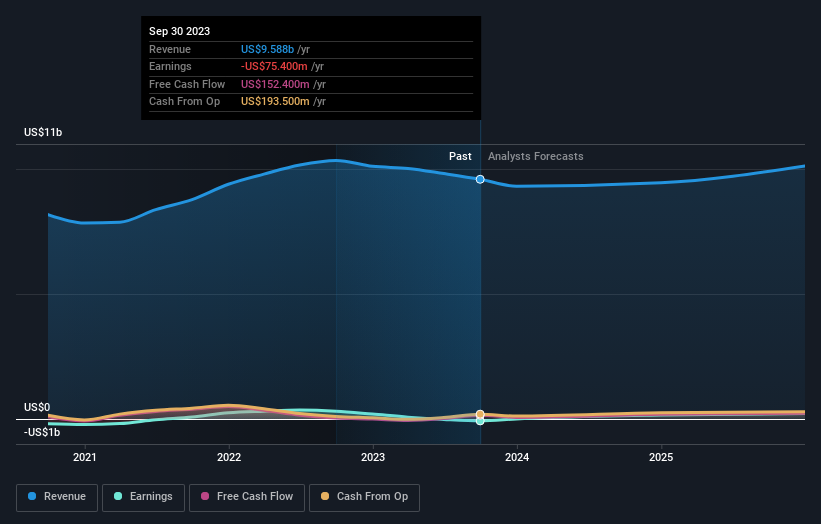Select the 2022 x-axis label
The height and width of the screenshot is (524, 821).
point(229,457)
